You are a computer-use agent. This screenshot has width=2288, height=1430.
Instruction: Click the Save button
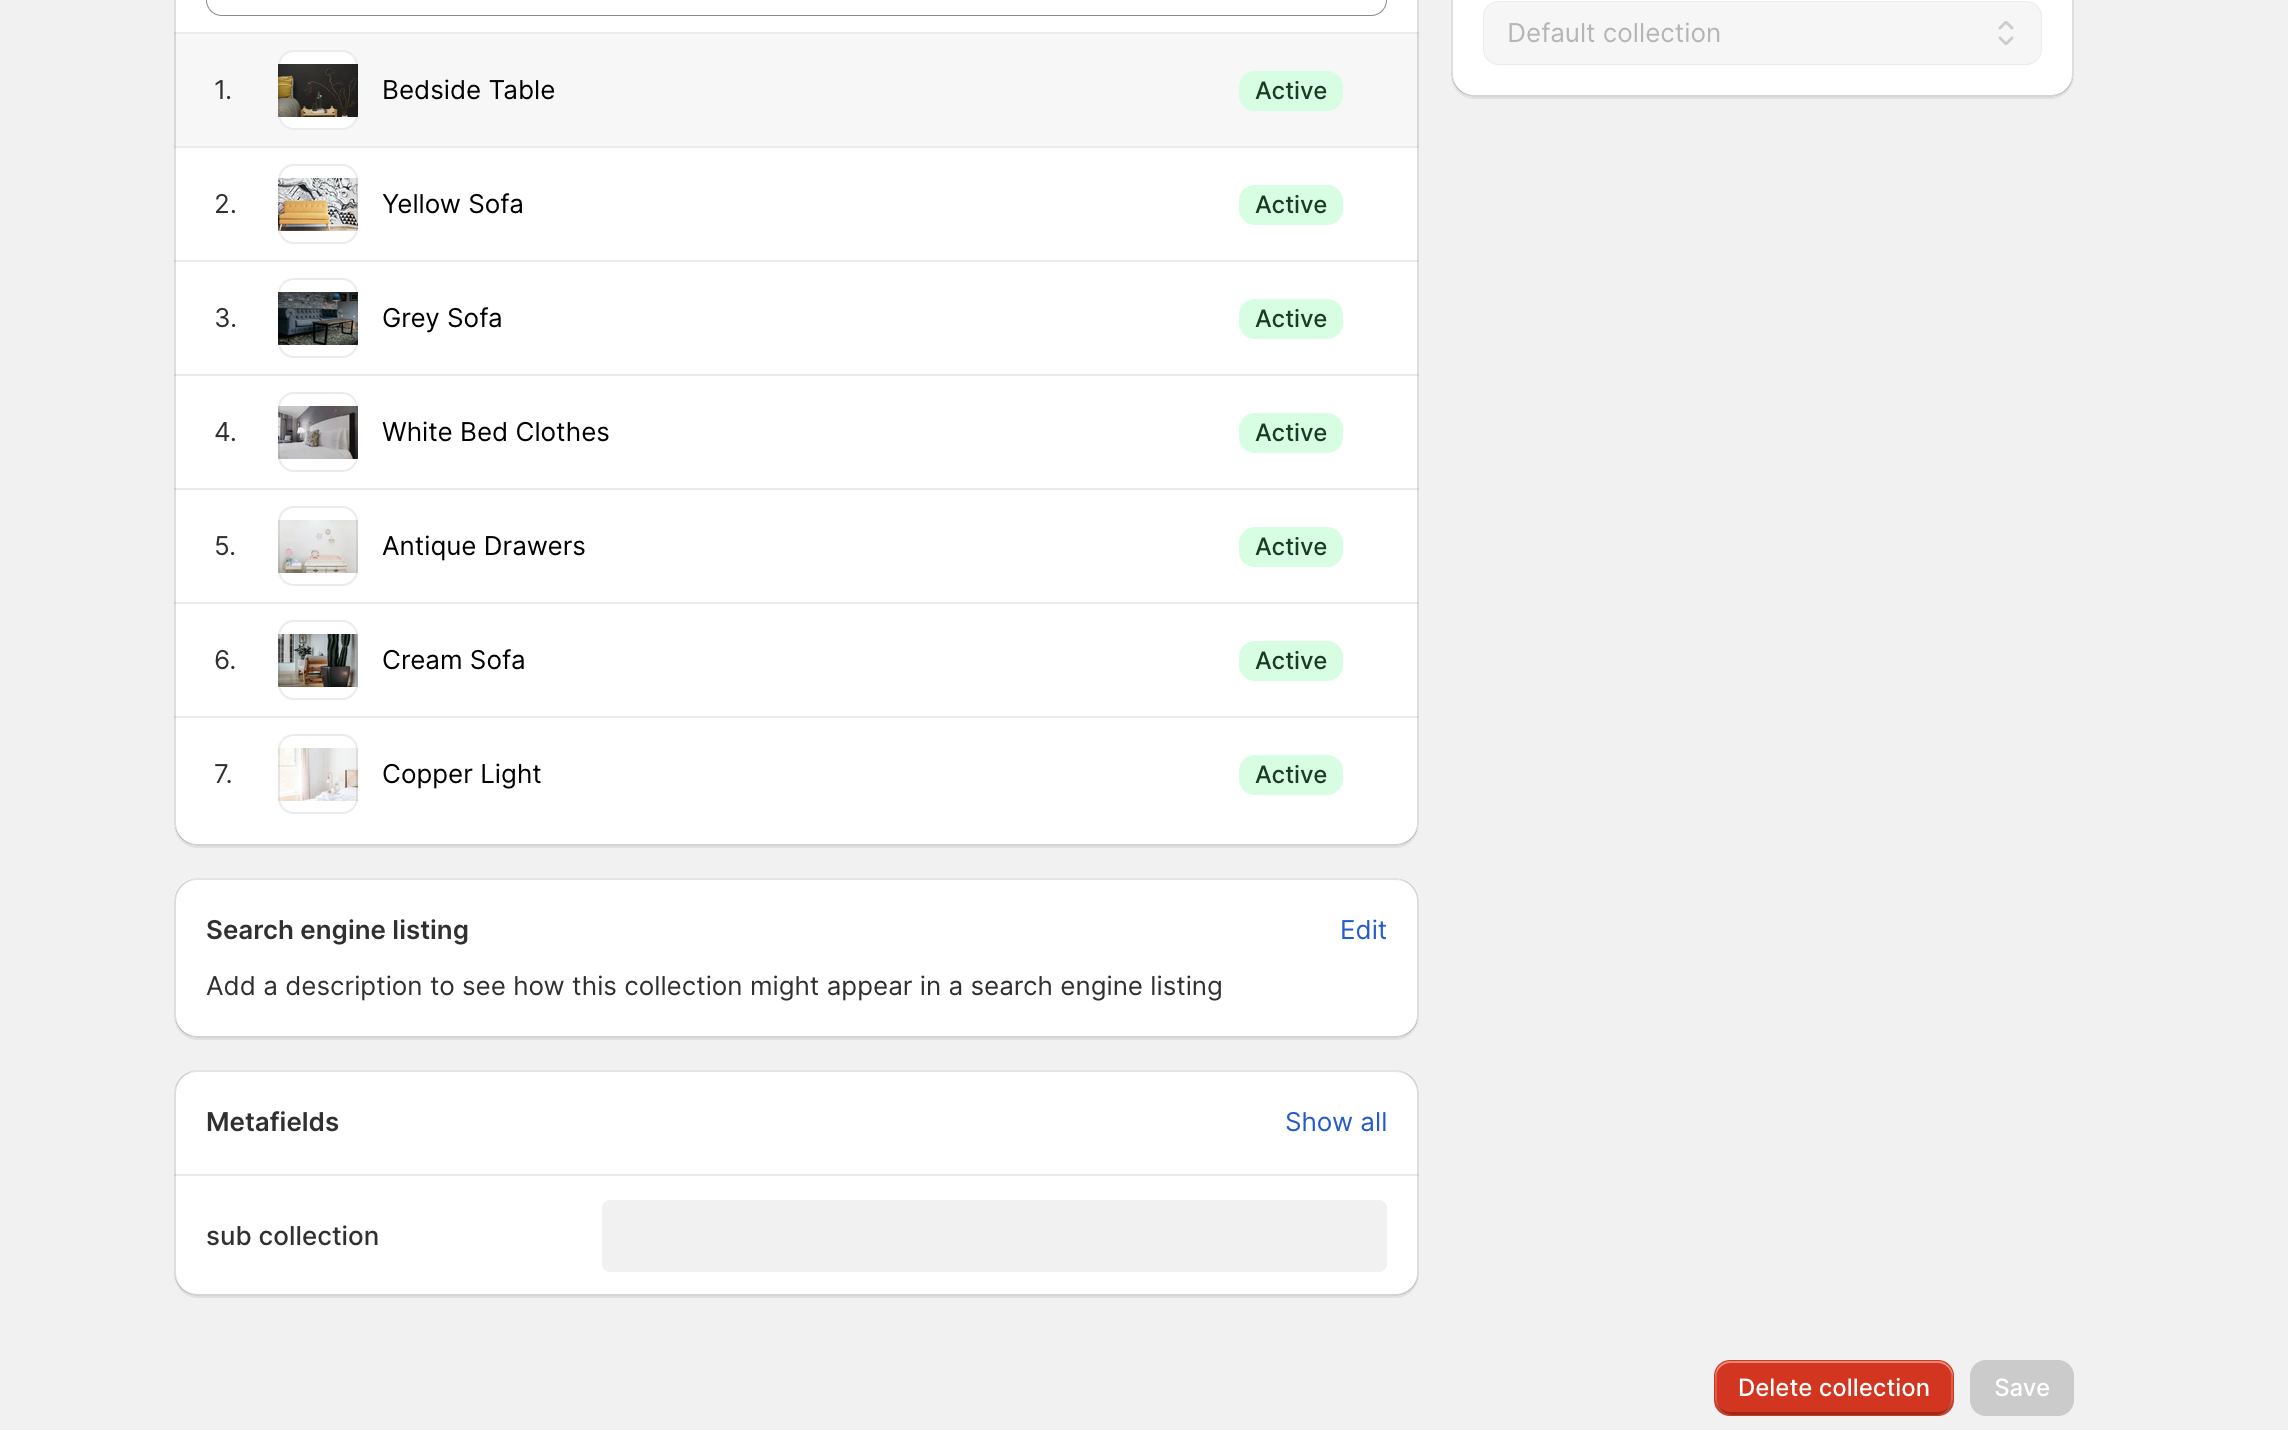coord(2021,1387)
